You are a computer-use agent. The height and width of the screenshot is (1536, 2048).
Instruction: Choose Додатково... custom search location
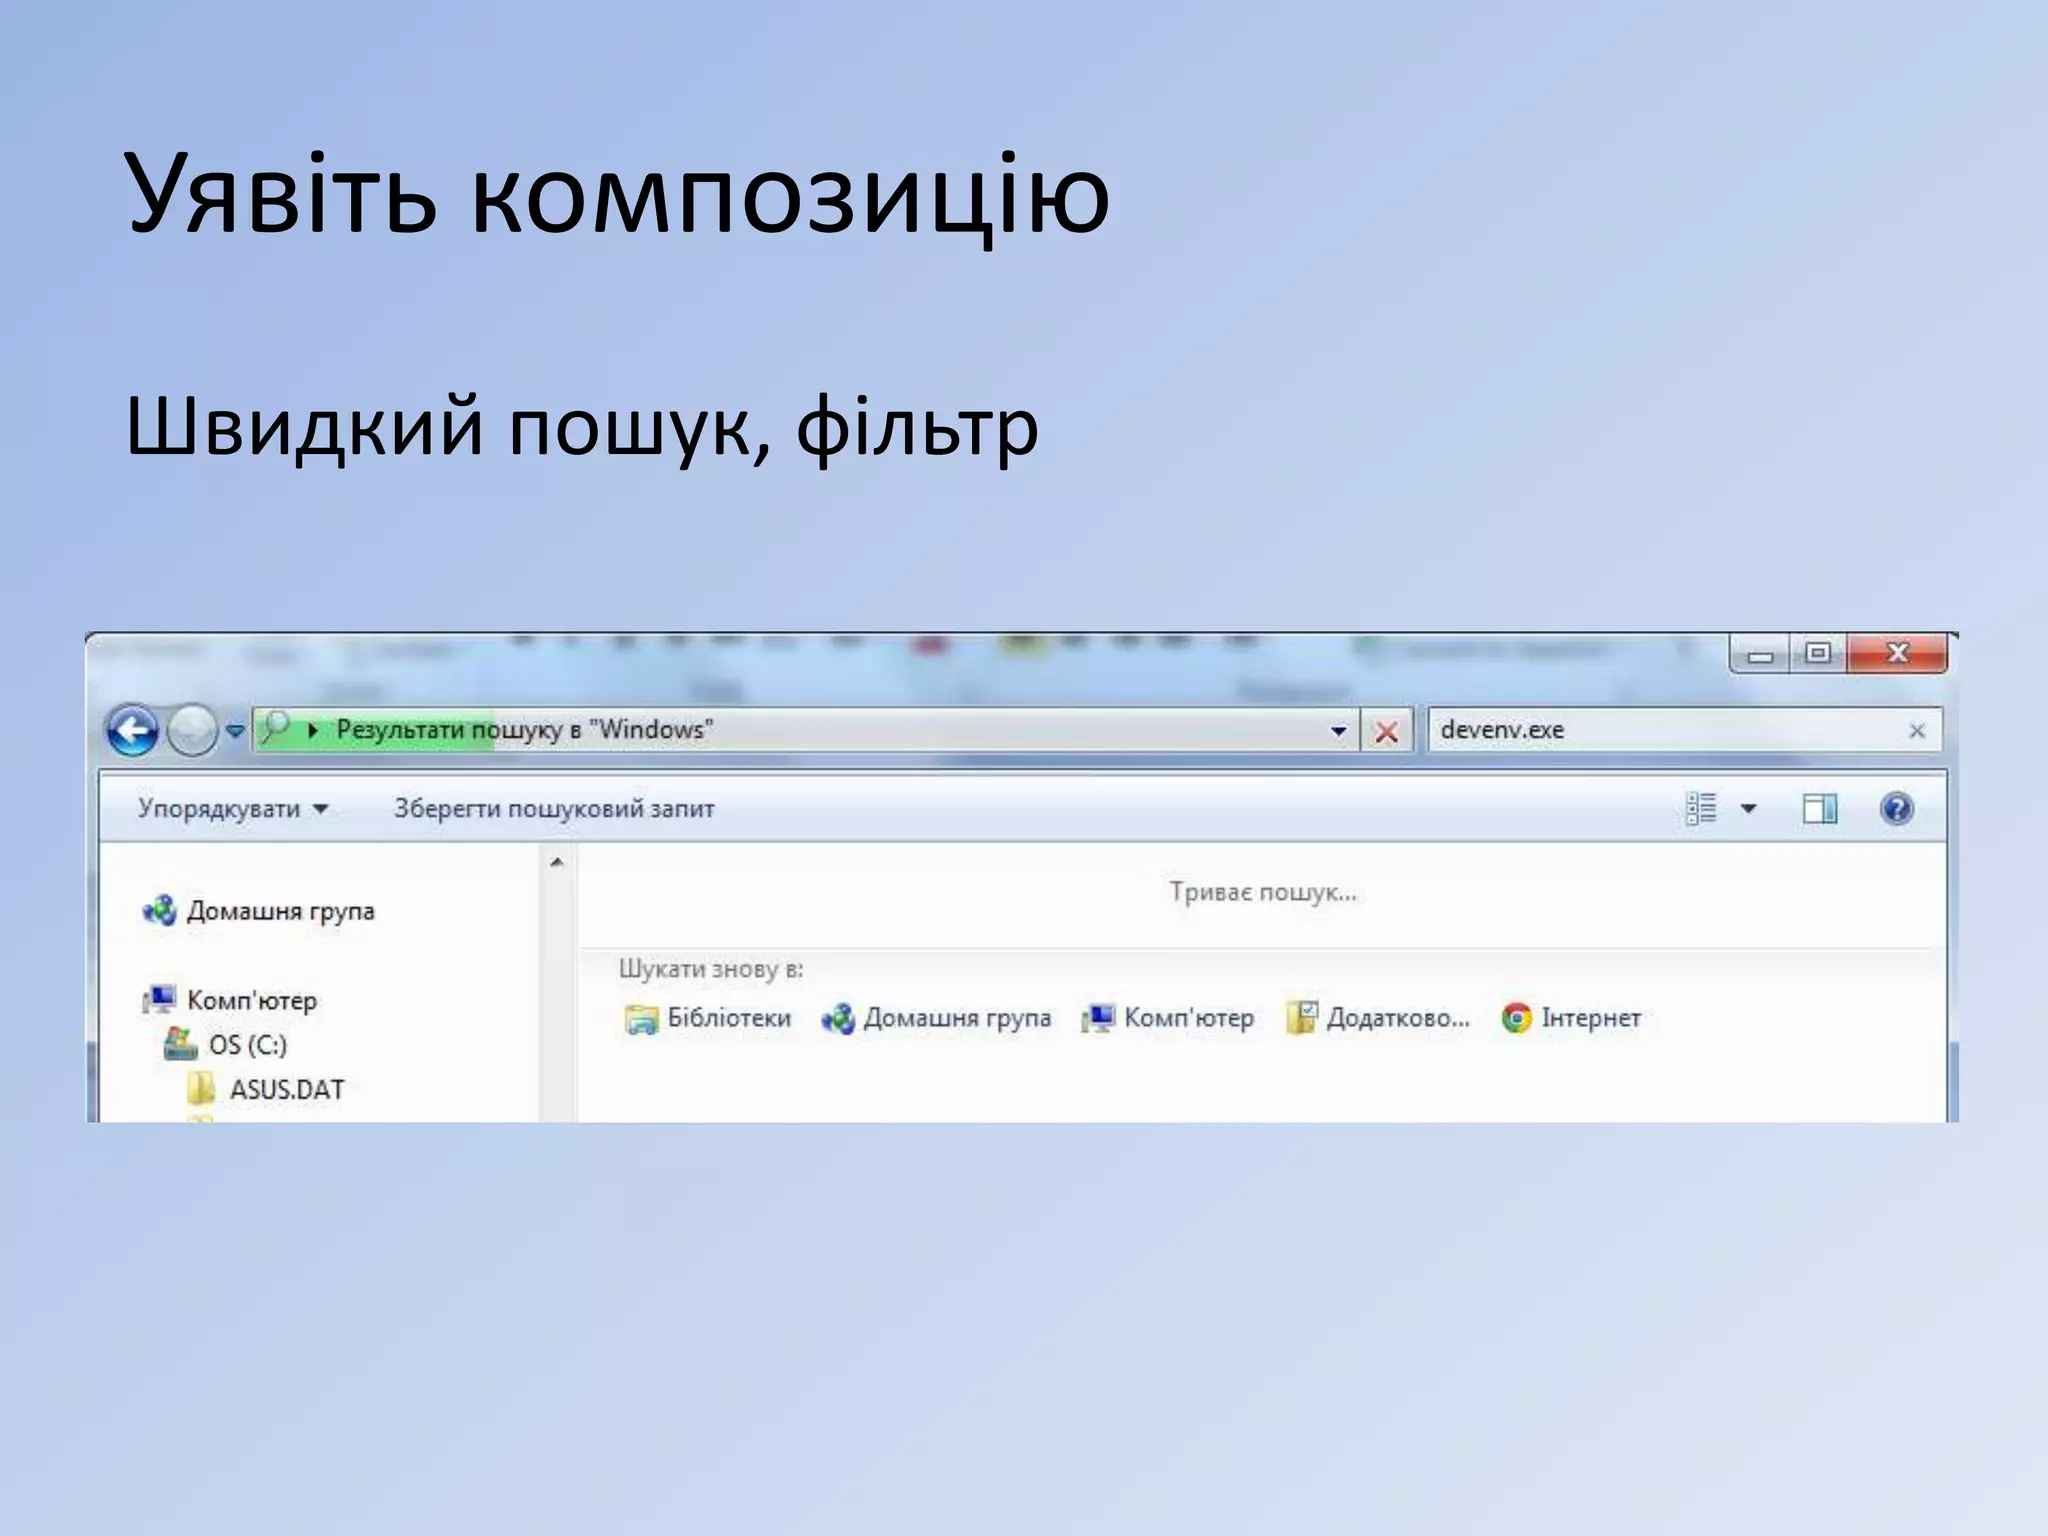click(1378, 1018)
